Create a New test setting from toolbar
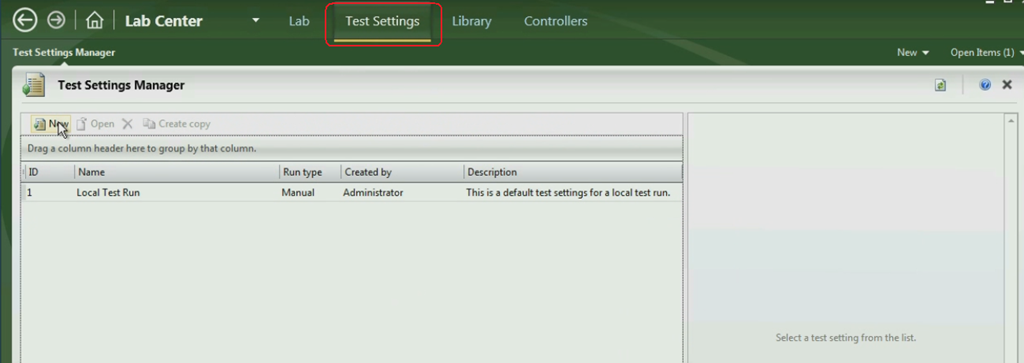Image resolution: width=1024 pixels, height=363 pixels. (x=51, y=123)
